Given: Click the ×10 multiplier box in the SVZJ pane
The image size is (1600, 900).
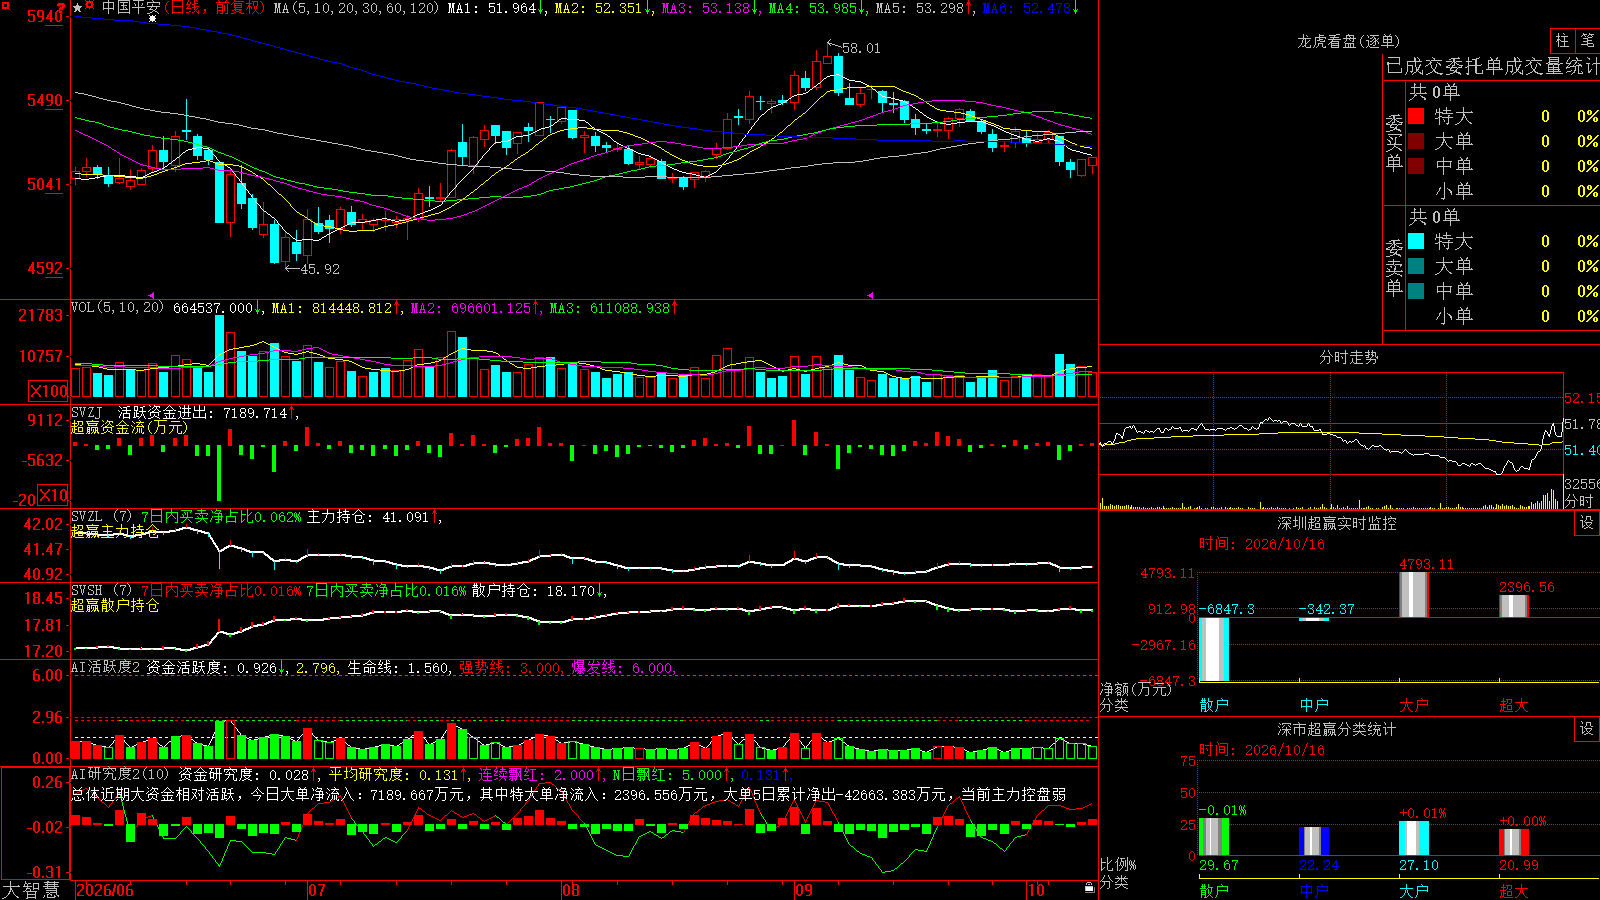Looking at the screenshot, I should point(53,495).
